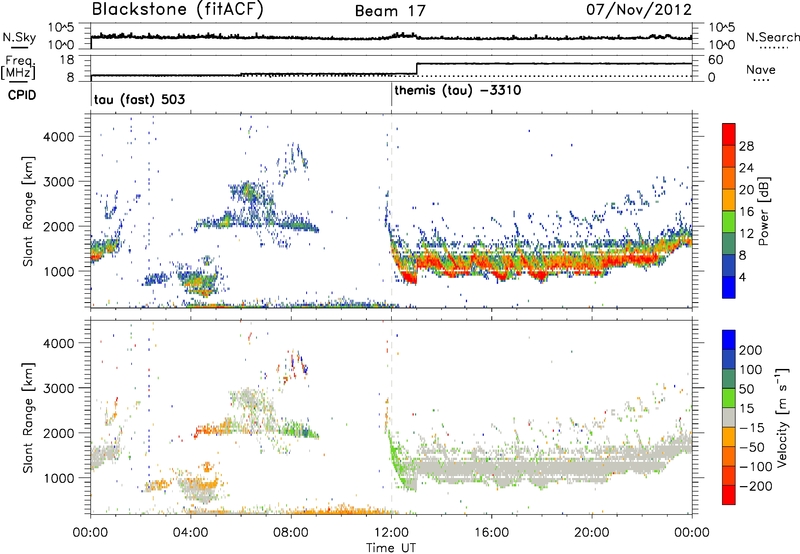Click the "18" frequency axis tick label
The height and width of the screenshot is (554, 800).
pyautogui.click(x=66, y=60)
